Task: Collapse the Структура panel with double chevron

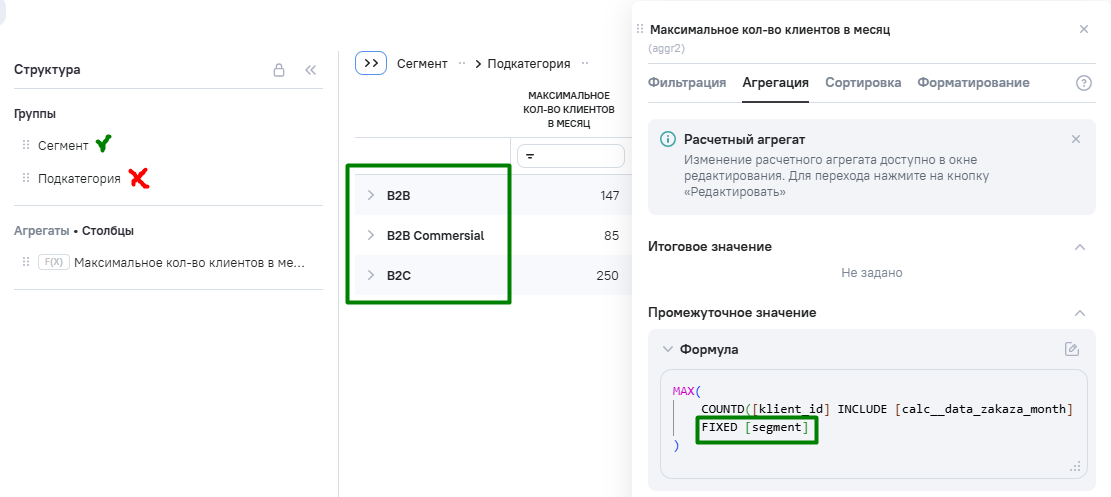Action: point(310,69)
